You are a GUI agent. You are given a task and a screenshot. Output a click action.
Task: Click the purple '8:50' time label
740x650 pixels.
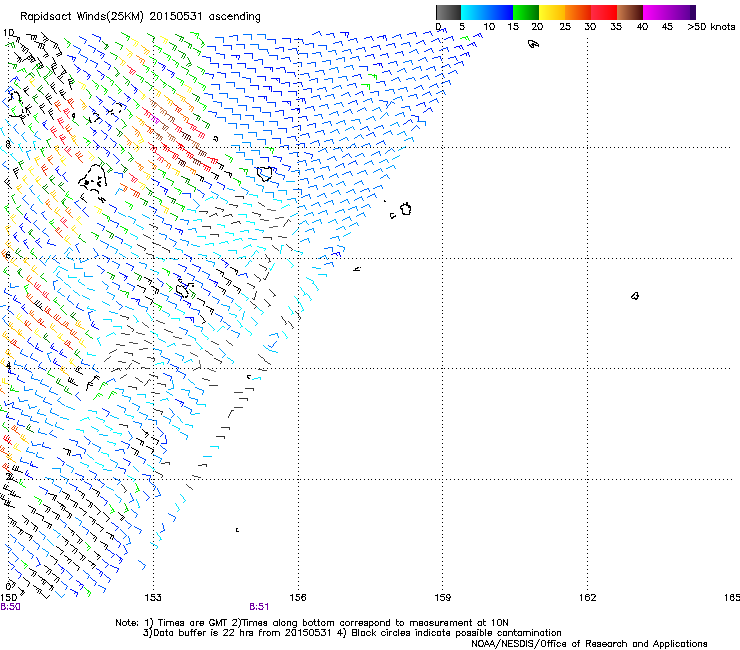[10, 607]
